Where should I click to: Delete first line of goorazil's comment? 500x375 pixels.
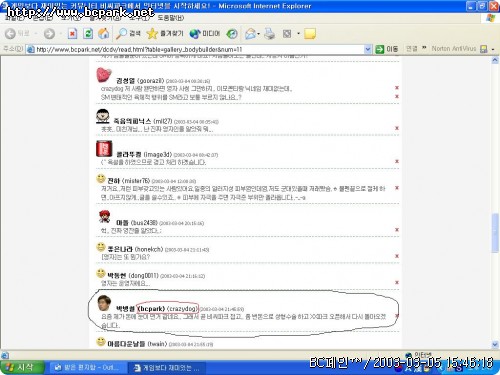(397, 88)
